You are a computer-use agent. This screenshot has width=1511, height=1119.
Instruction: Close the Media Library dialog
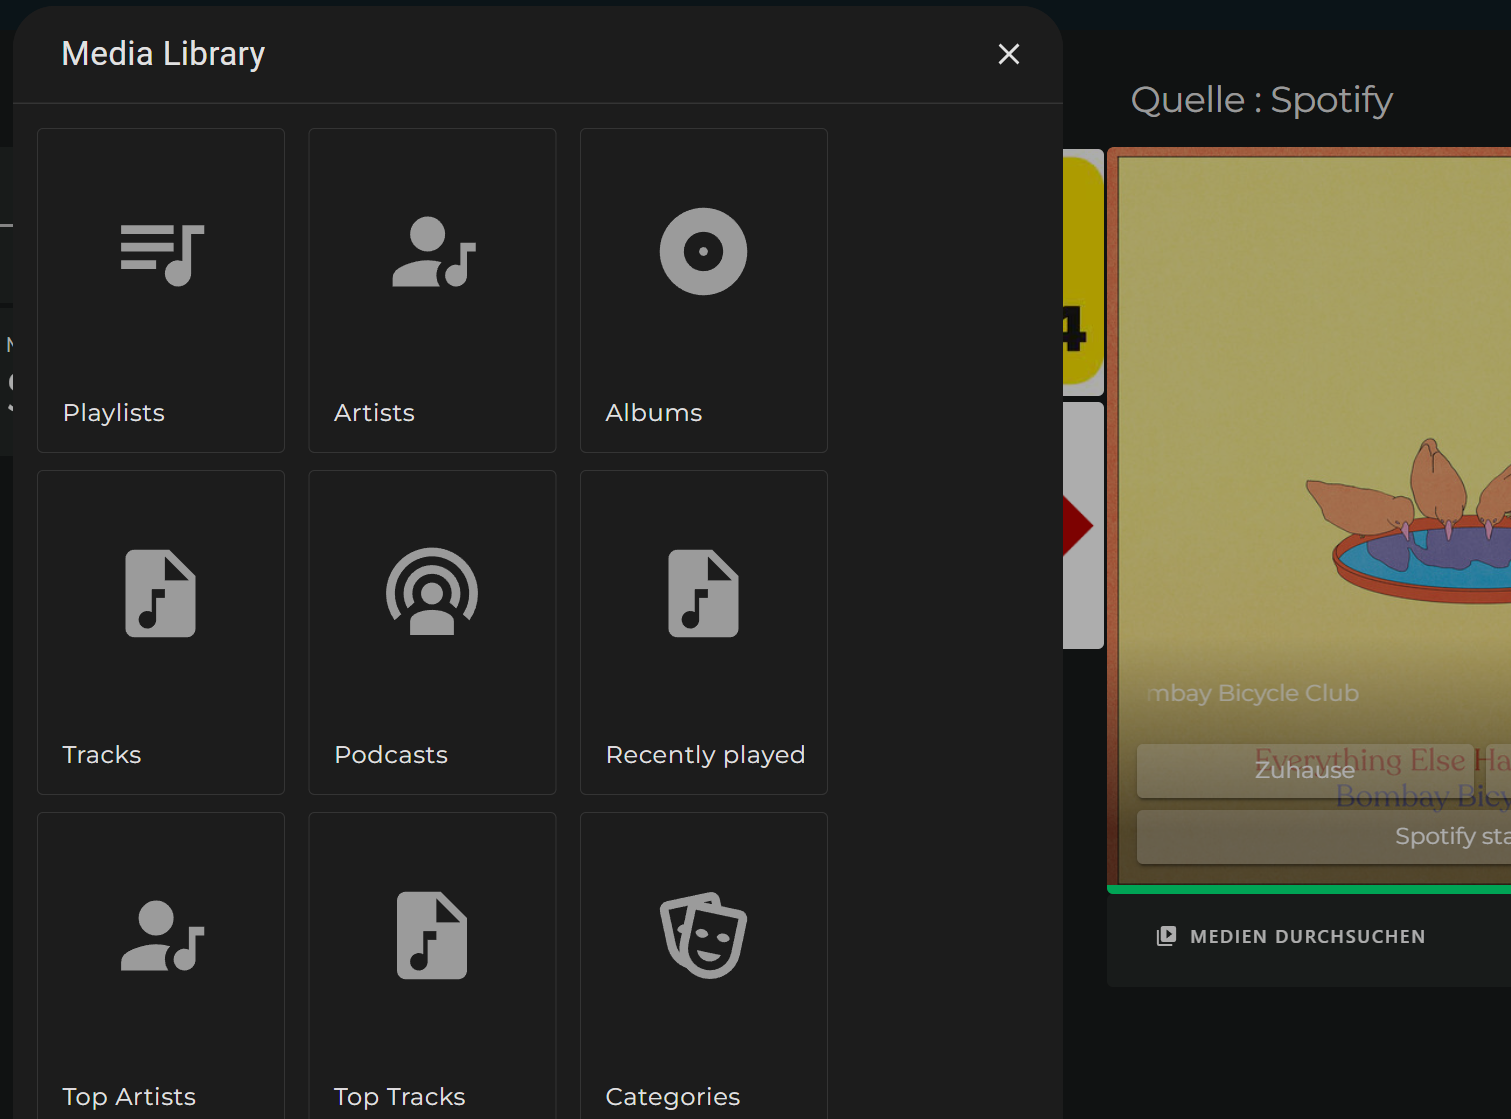click(x=1008, y=54)
